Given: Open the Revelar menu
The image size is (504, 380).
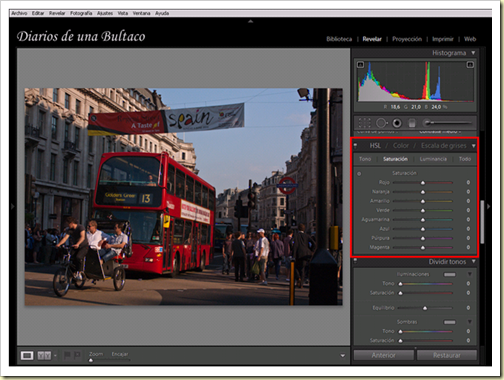Looking at the screenshot, I should click(57, 13).
